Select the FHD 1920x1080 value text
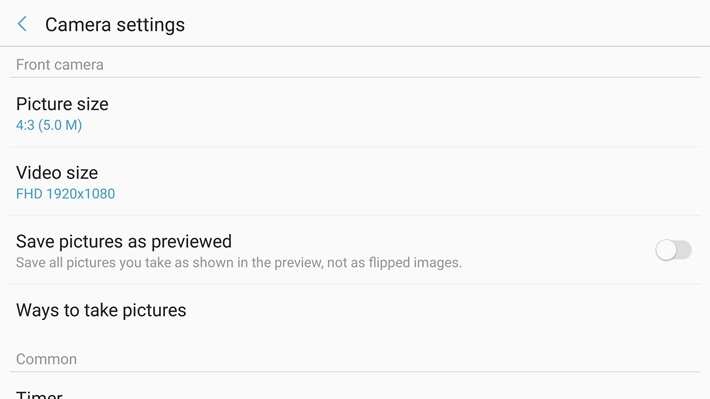 [65, 194]
